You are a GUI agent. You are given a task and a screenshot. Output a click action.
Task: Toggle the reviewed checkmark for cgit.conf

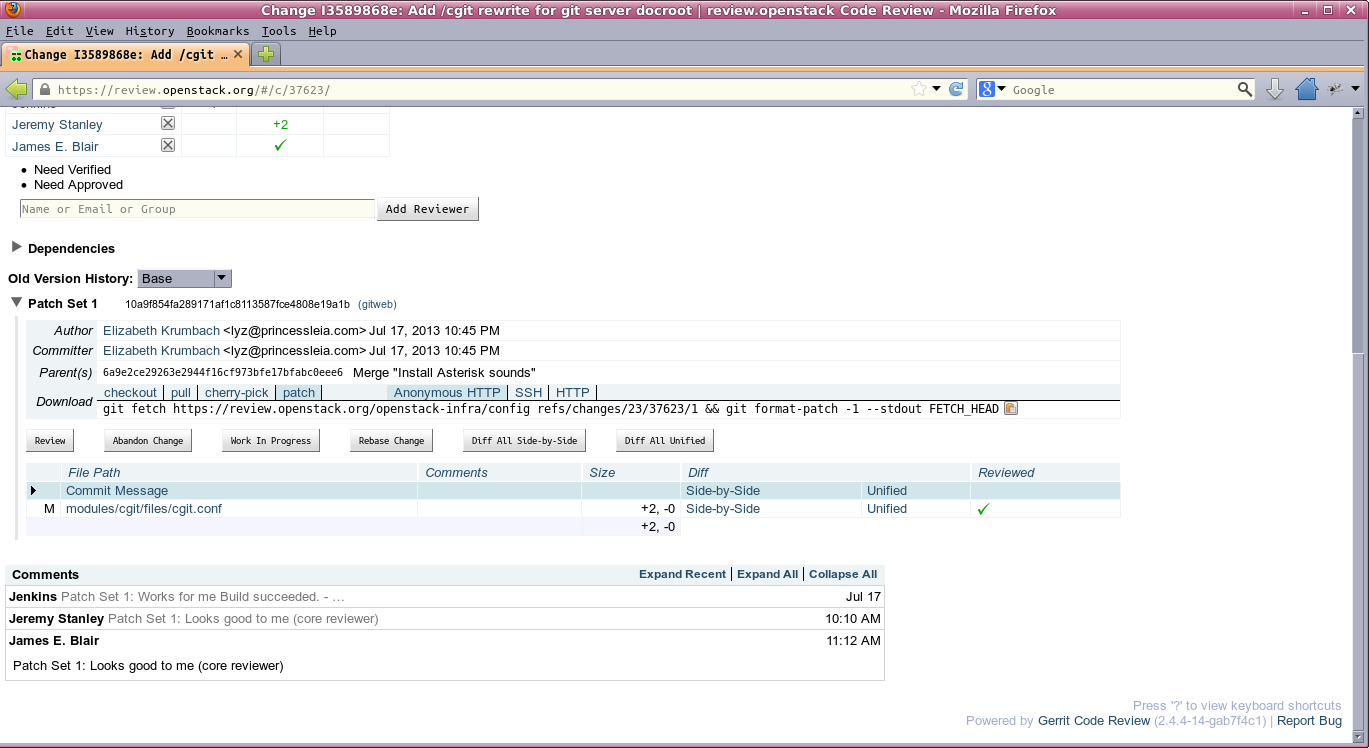[982, 509]
